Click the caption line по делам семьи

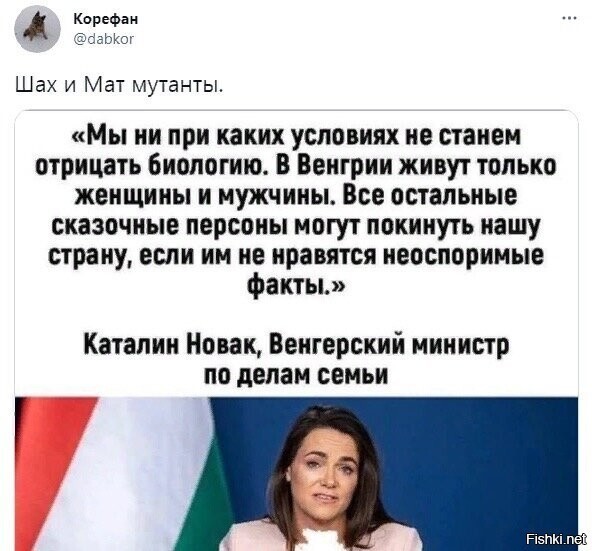pyautogui.click(x=296, y=374)
